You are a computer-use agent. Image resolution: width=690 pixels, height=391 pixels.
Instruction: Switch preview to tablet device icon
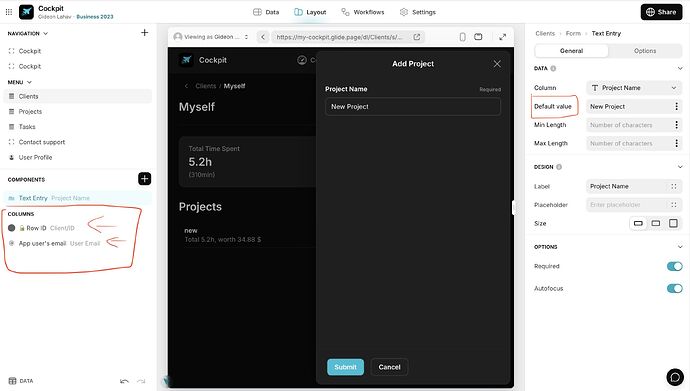(478, 37)
